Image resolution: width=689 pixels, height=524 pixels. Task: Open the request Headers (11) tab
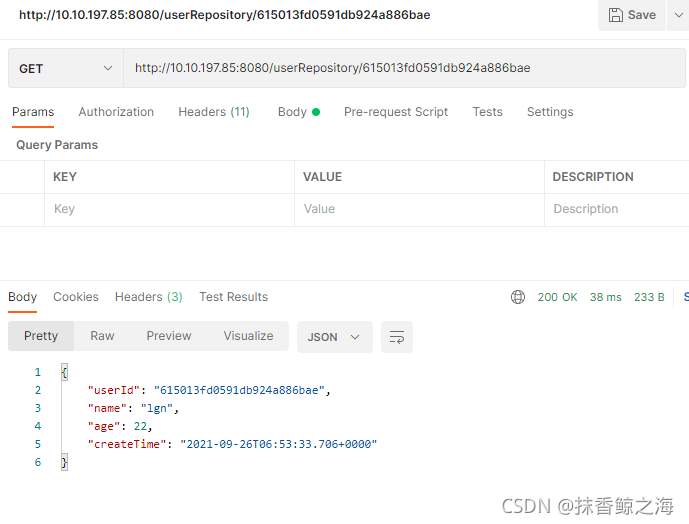(214, 112)
